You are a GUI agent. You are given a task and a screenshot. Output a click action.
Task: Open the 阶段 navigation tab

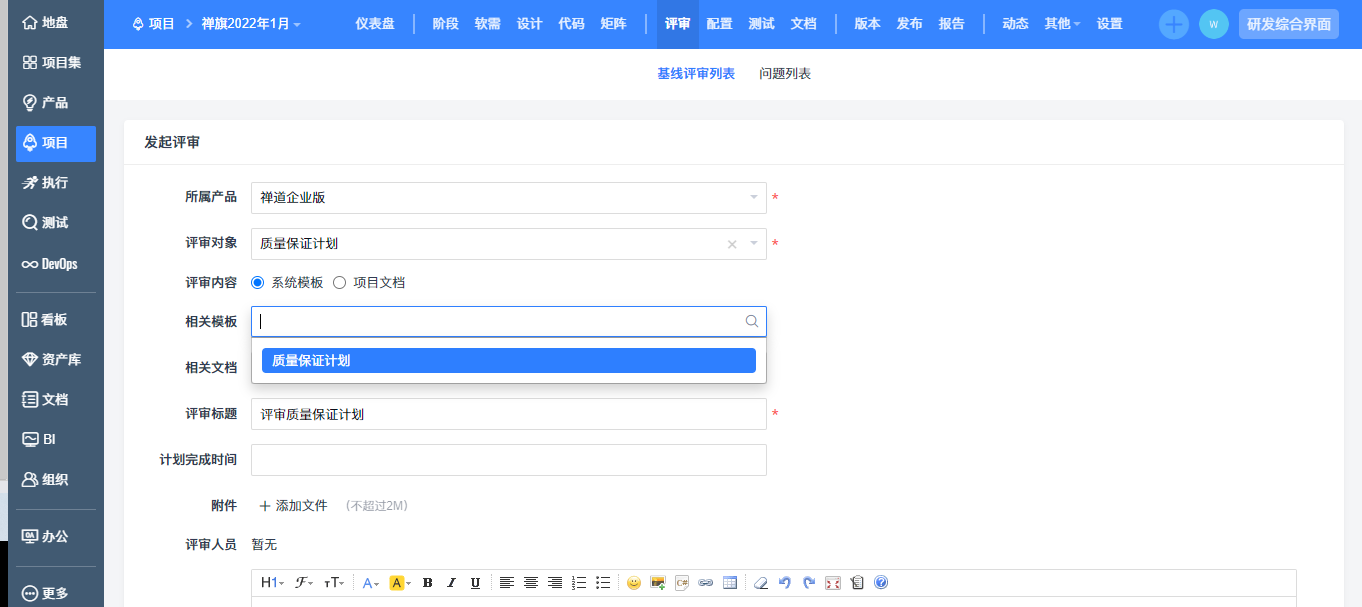[446, 24]
